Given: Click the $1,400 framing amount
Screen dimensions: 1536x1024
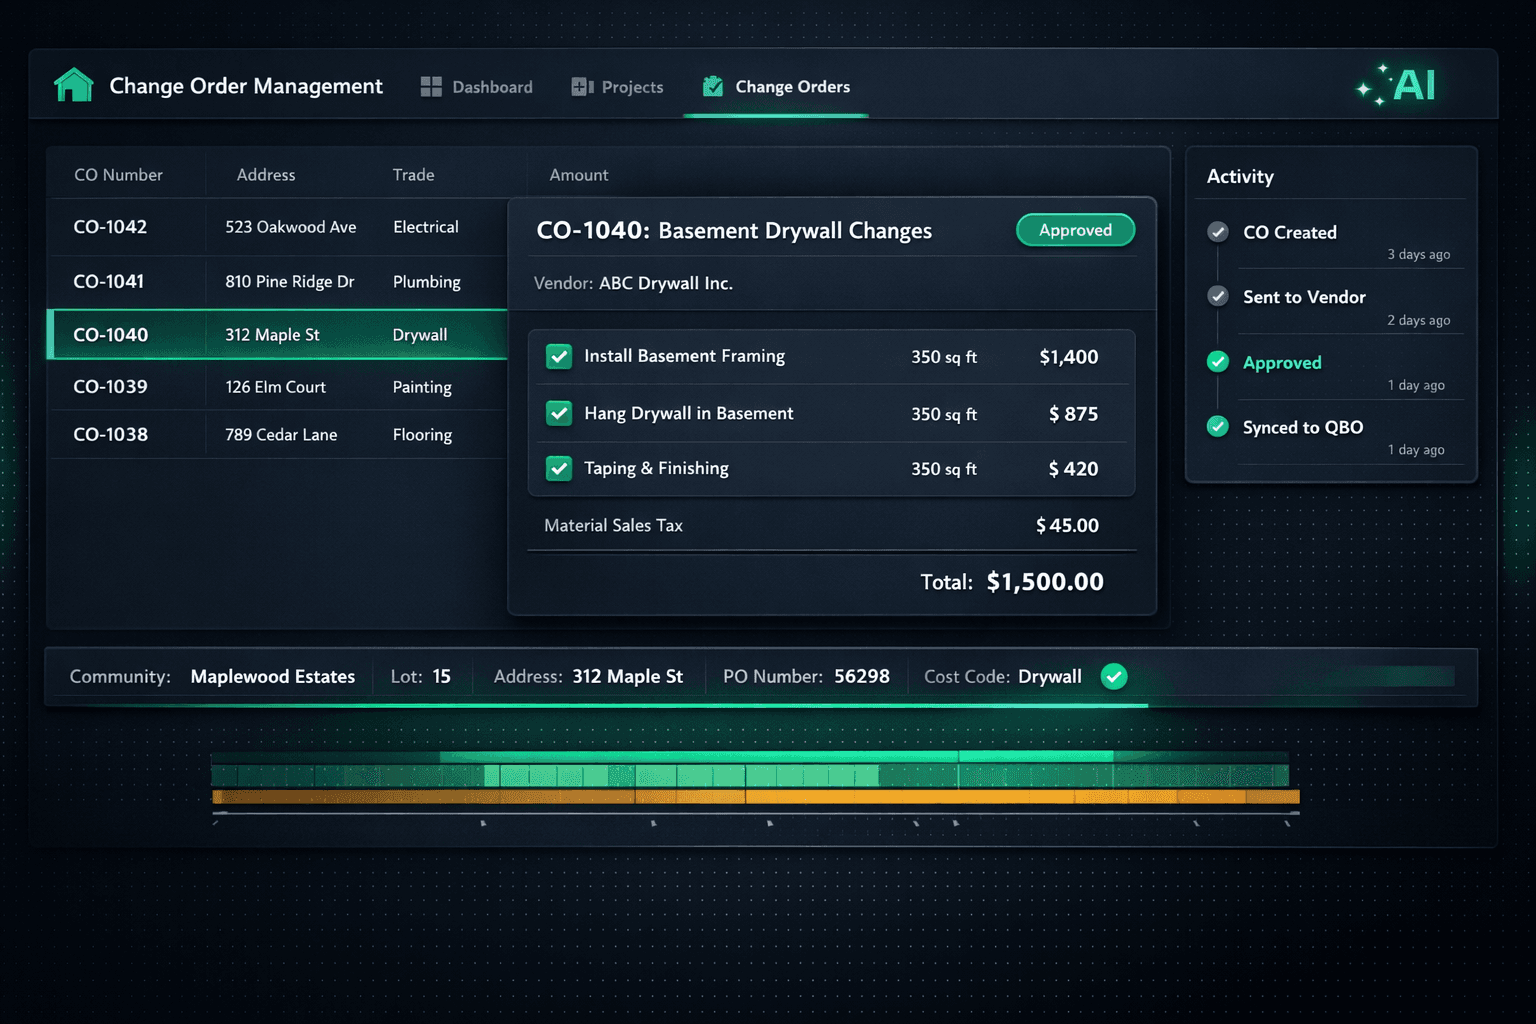Looking at the screenshot, I should click(x=1069, y=357).
